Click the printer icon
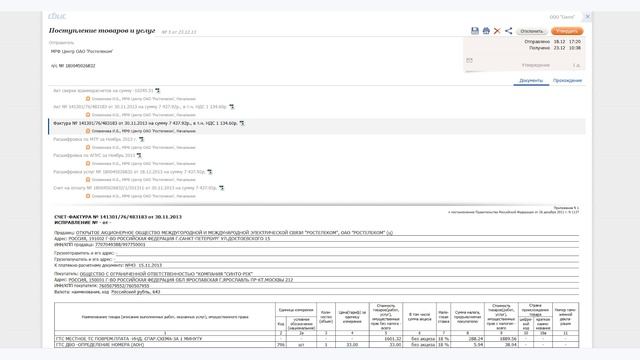Screen dimensions: 640x360 coord(486,31)
